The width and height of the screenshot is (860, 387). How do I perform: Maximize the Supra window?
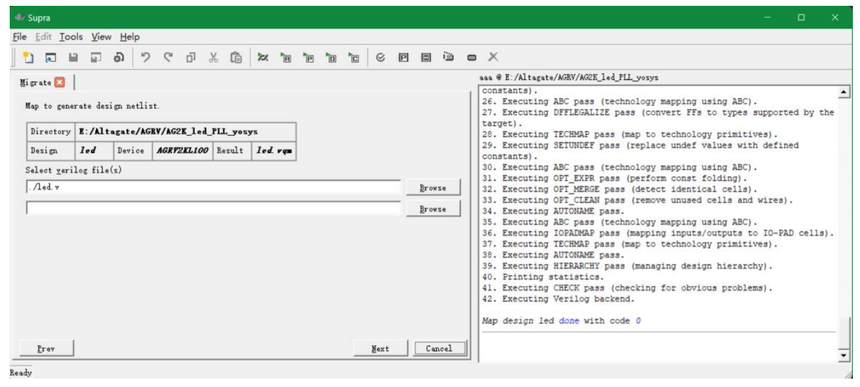pyautogui.click(x=801, y=18)
